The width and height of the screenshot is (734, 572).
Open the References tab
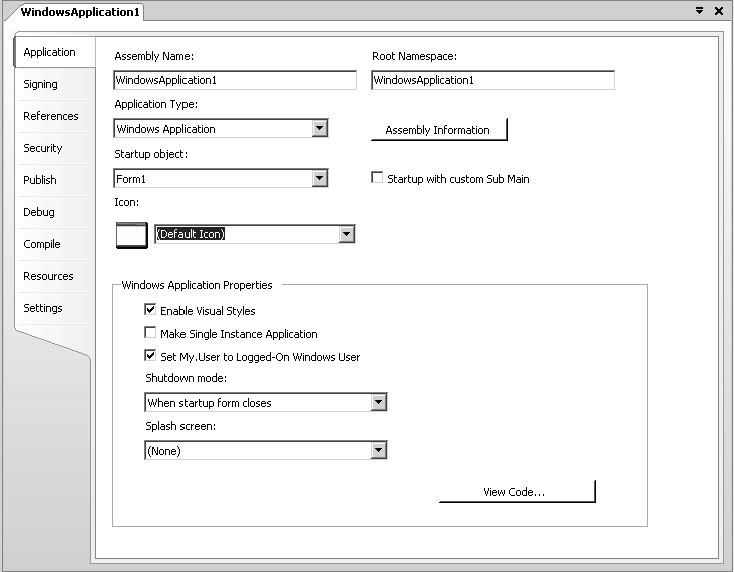[x=51, y=117]
